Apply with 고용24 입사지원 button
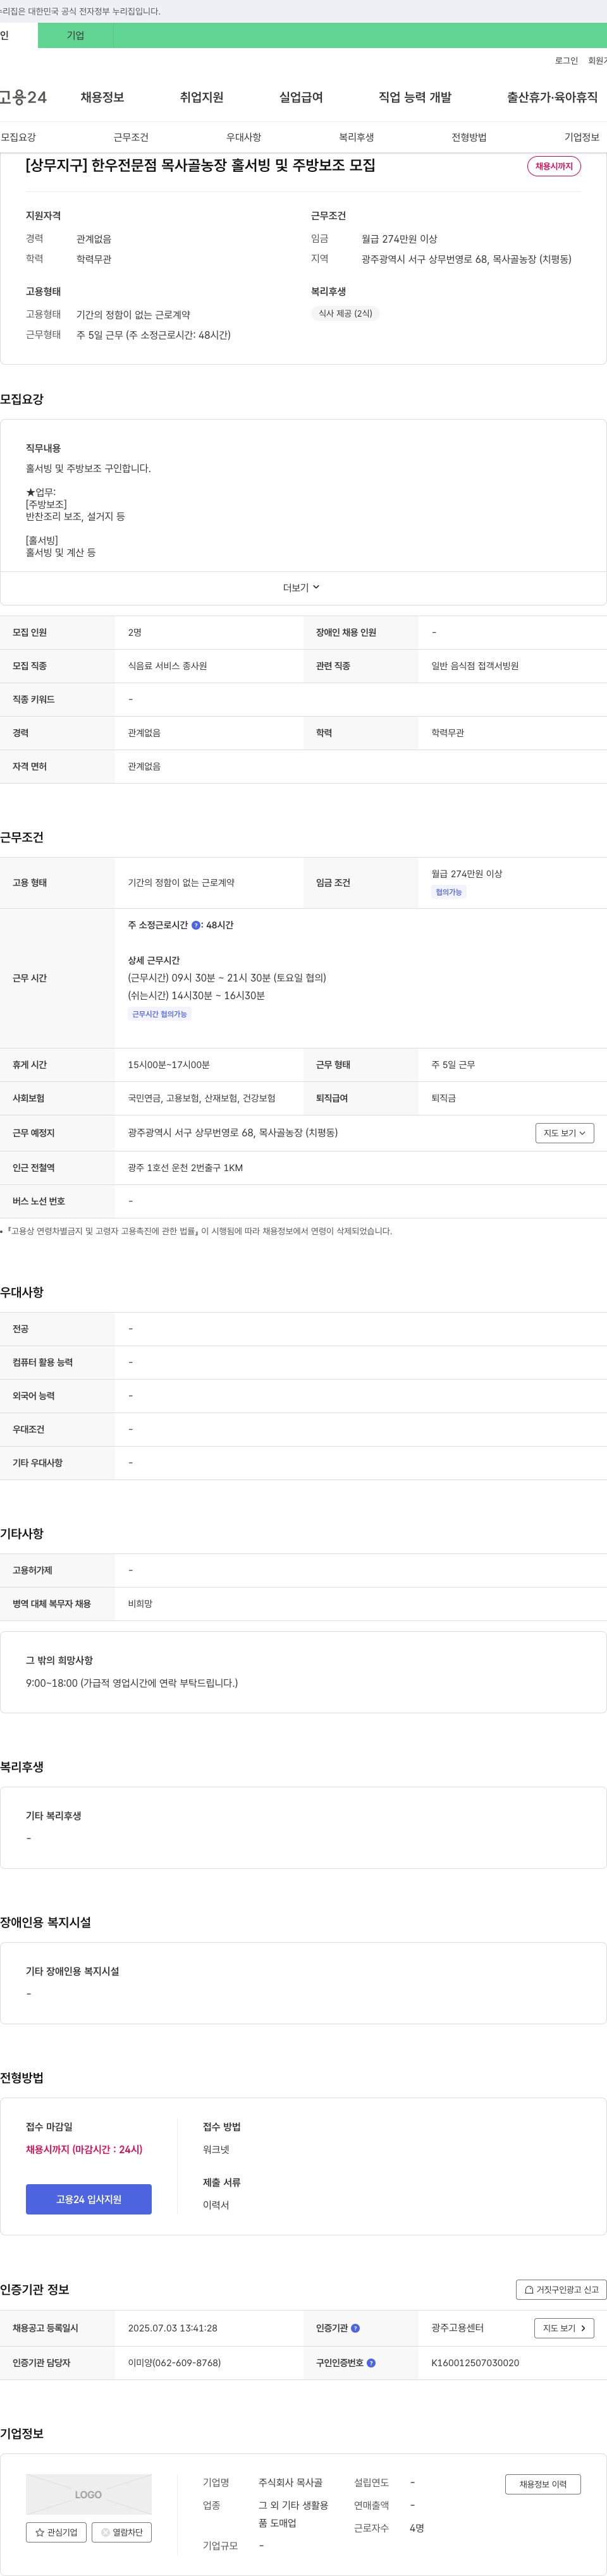607x2576 pixels. pos(89,2199)
